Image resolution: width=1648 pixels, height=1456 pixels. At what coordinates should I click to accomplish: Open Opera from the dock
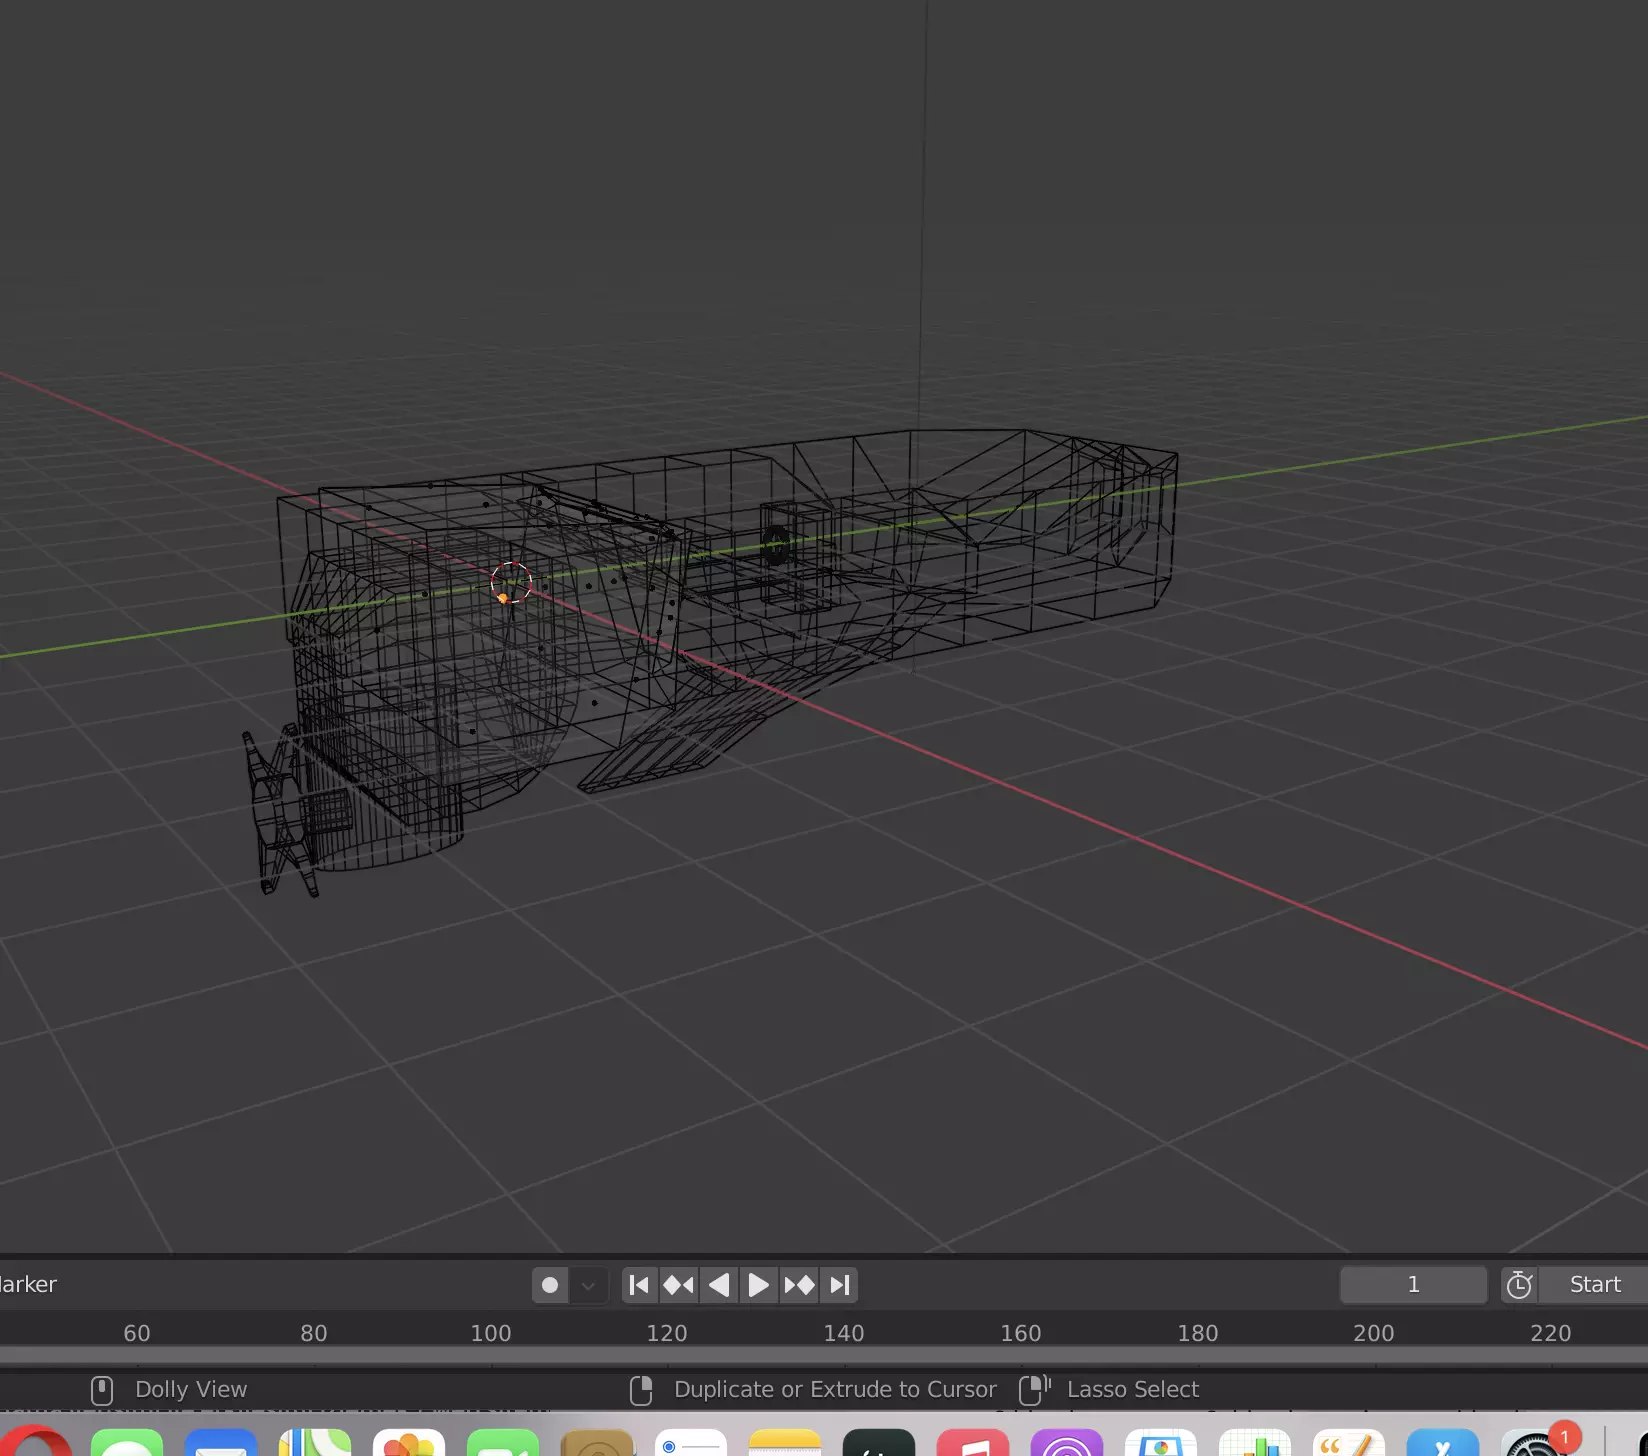[32, 1442]
